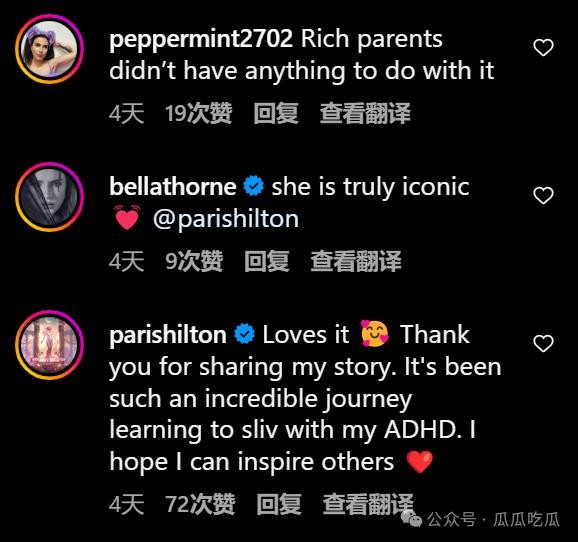Click bellathorne's blue verified badge
578x542 pixels.
(254, 186)
